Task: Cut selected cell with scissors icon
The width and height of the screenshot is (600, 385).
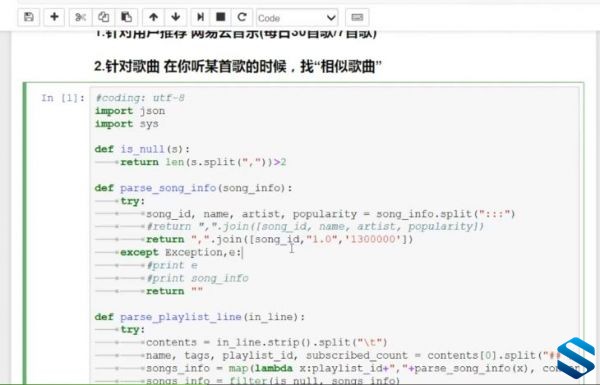Action: pos(80,18)
